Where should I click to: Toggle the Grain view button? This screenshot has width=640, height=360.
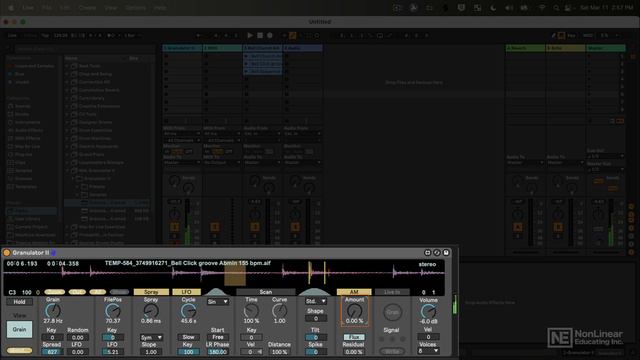pos(19,329)
